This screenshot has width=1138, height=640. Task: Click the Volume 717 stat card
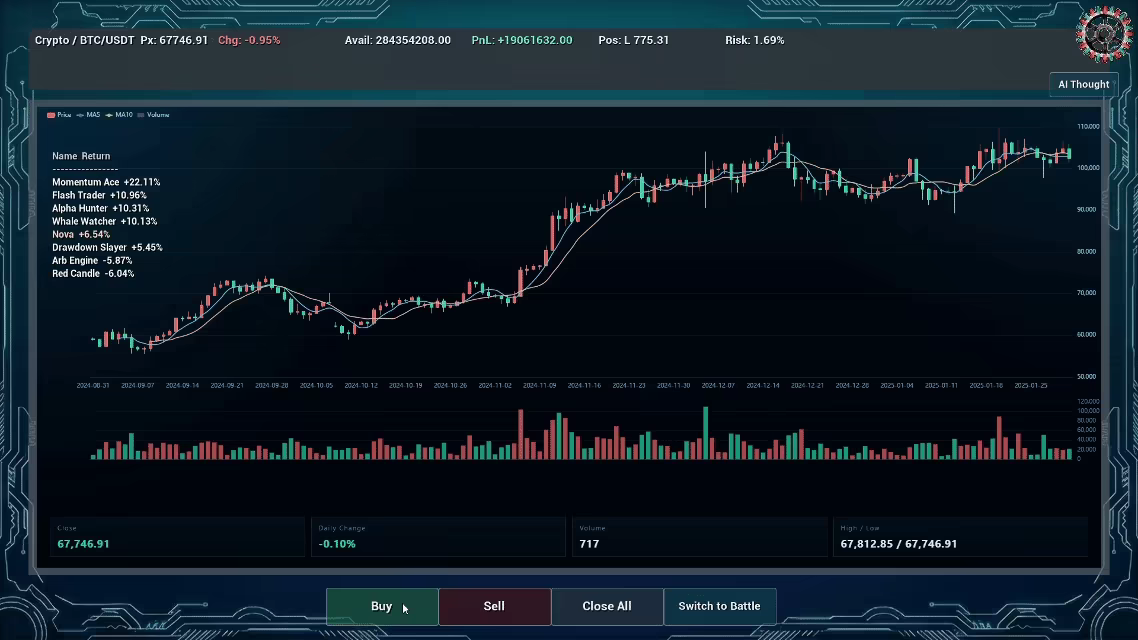tap(700, 537)
